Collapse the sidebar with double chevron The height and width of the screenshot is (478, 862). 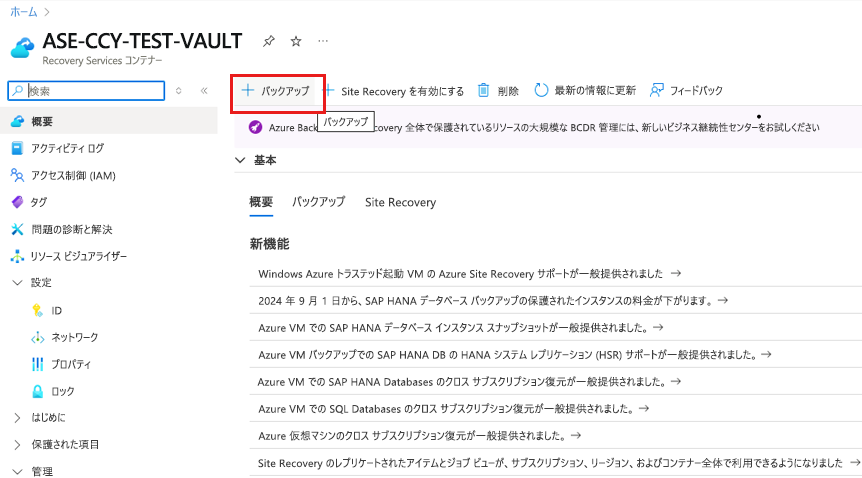click(x=204, y=91)
